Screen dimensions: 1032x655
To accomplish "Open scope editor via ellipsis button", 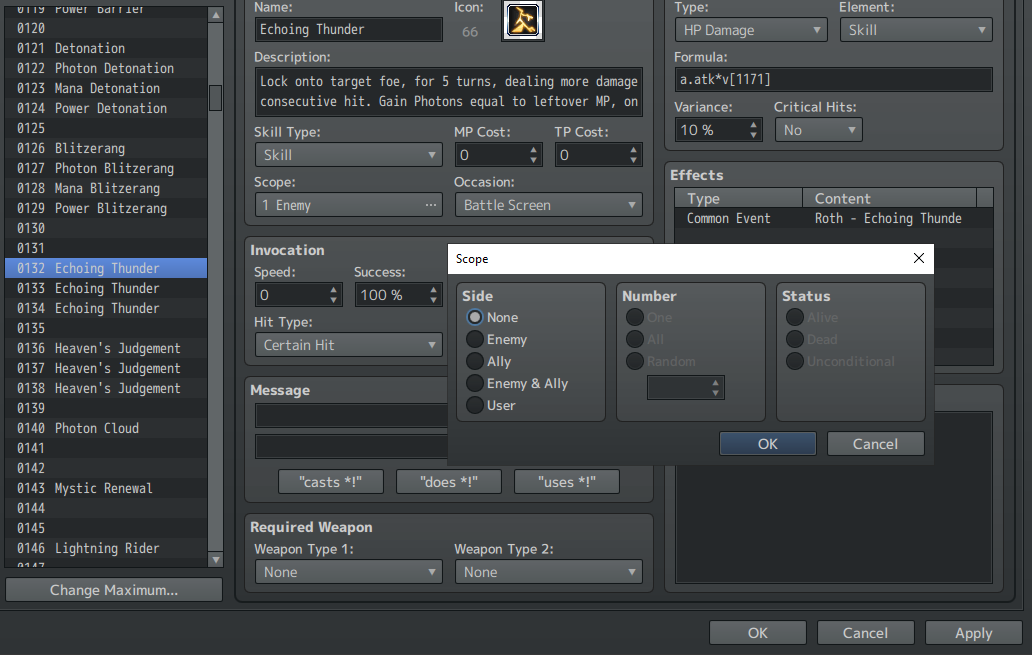I will [430, 205].
